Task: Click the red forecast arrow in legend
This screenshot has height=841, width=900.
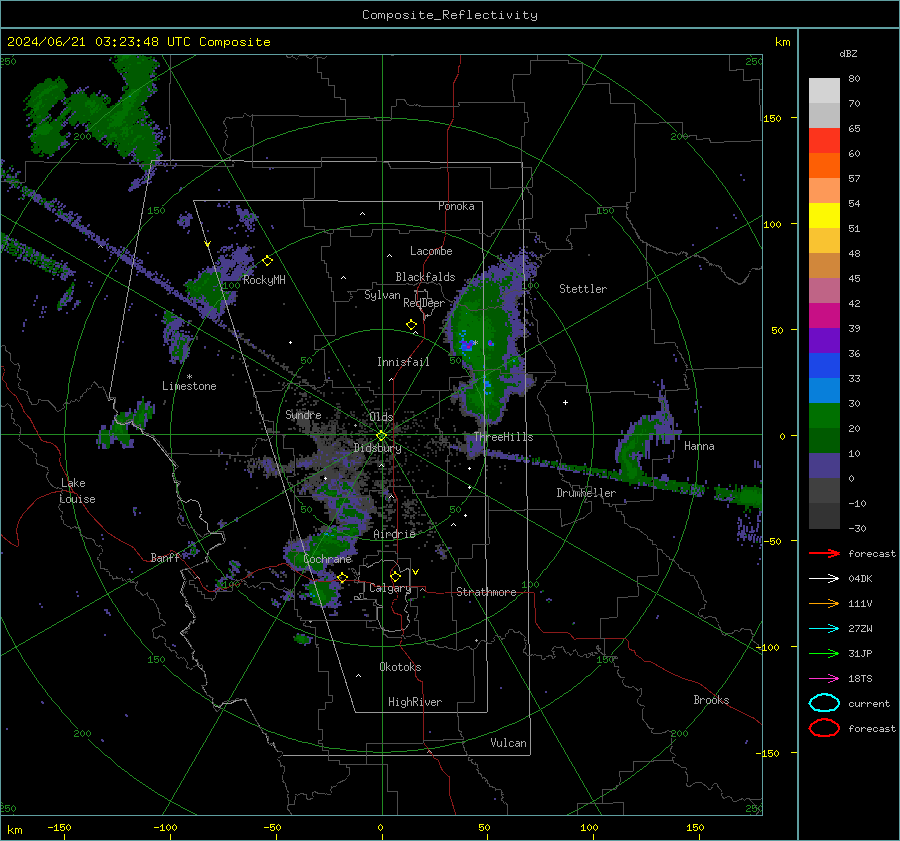Action: [824, 553]
